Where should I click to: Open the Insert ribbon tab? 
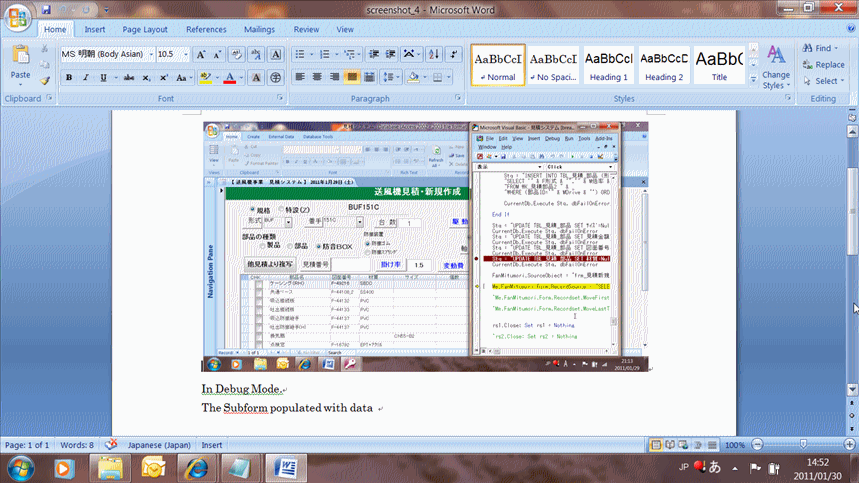click(x=95, y=30)
